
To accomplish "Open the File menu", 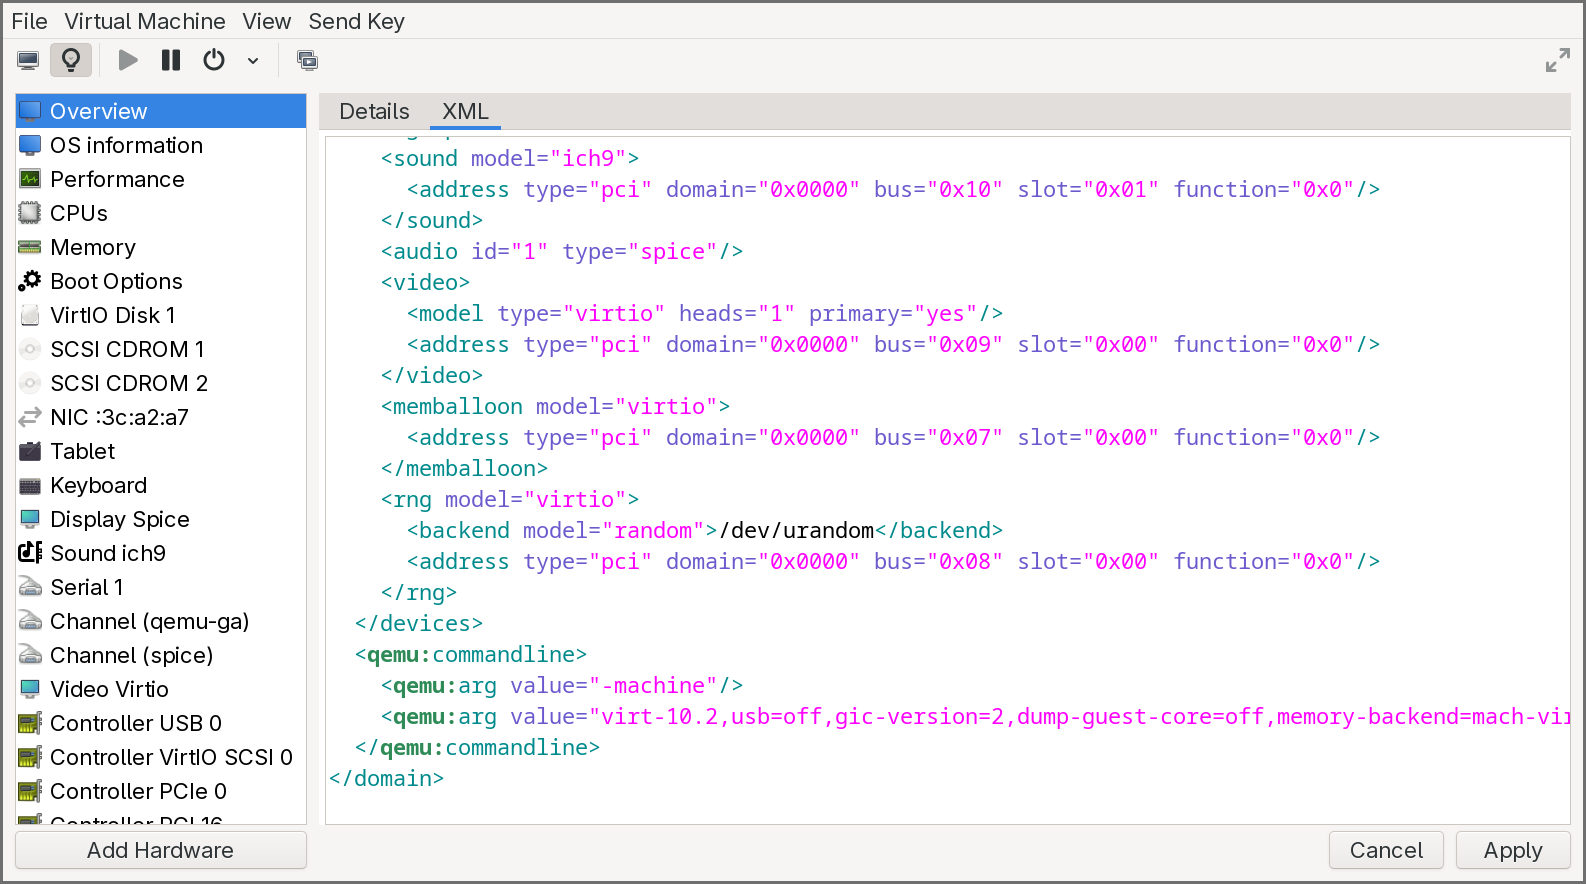I will (29, 21).
